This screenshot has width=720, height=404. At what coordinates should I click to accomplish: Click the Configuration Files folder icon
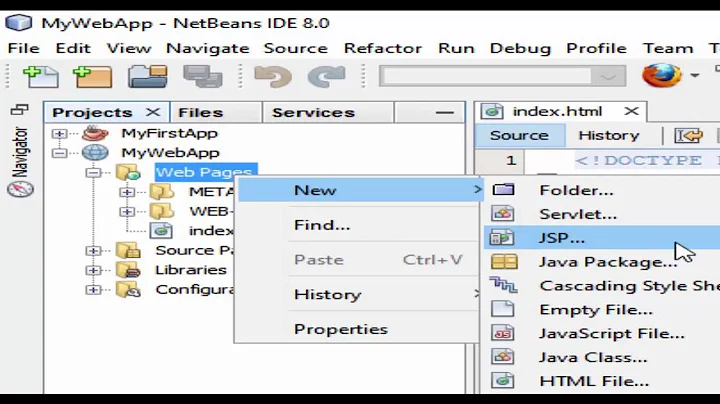click(x=128, y=290)
